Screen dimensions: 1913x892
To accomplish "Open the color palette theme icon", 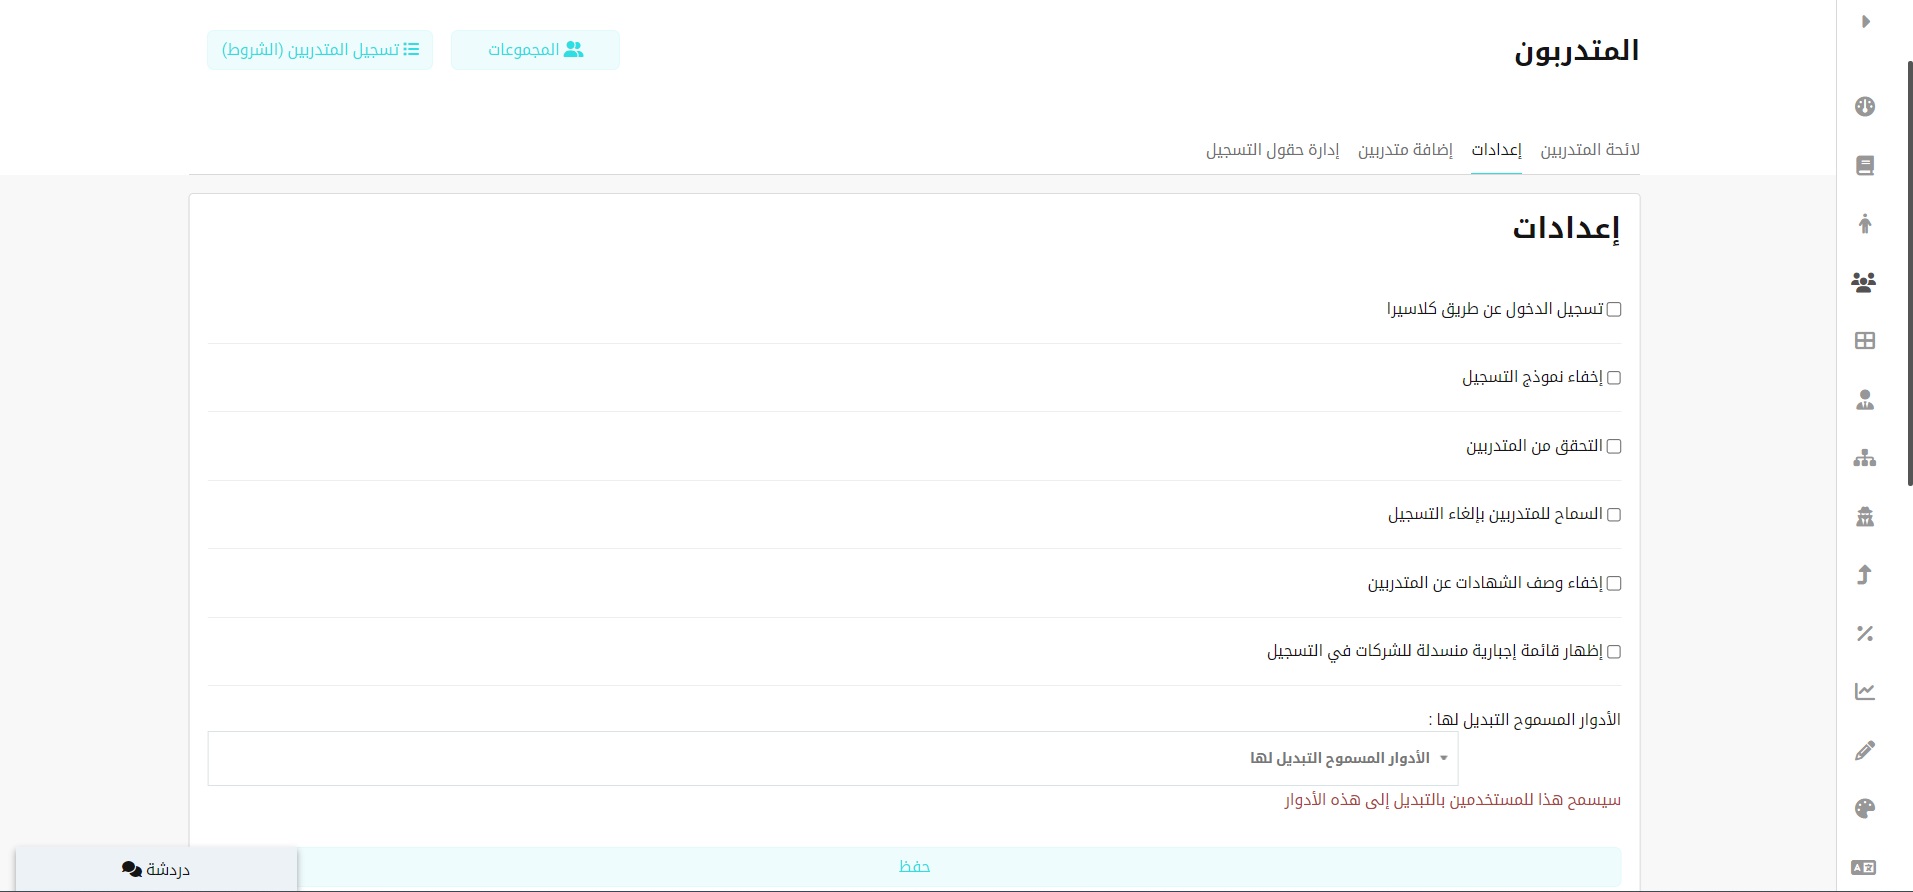I will tap(1865, 809).
